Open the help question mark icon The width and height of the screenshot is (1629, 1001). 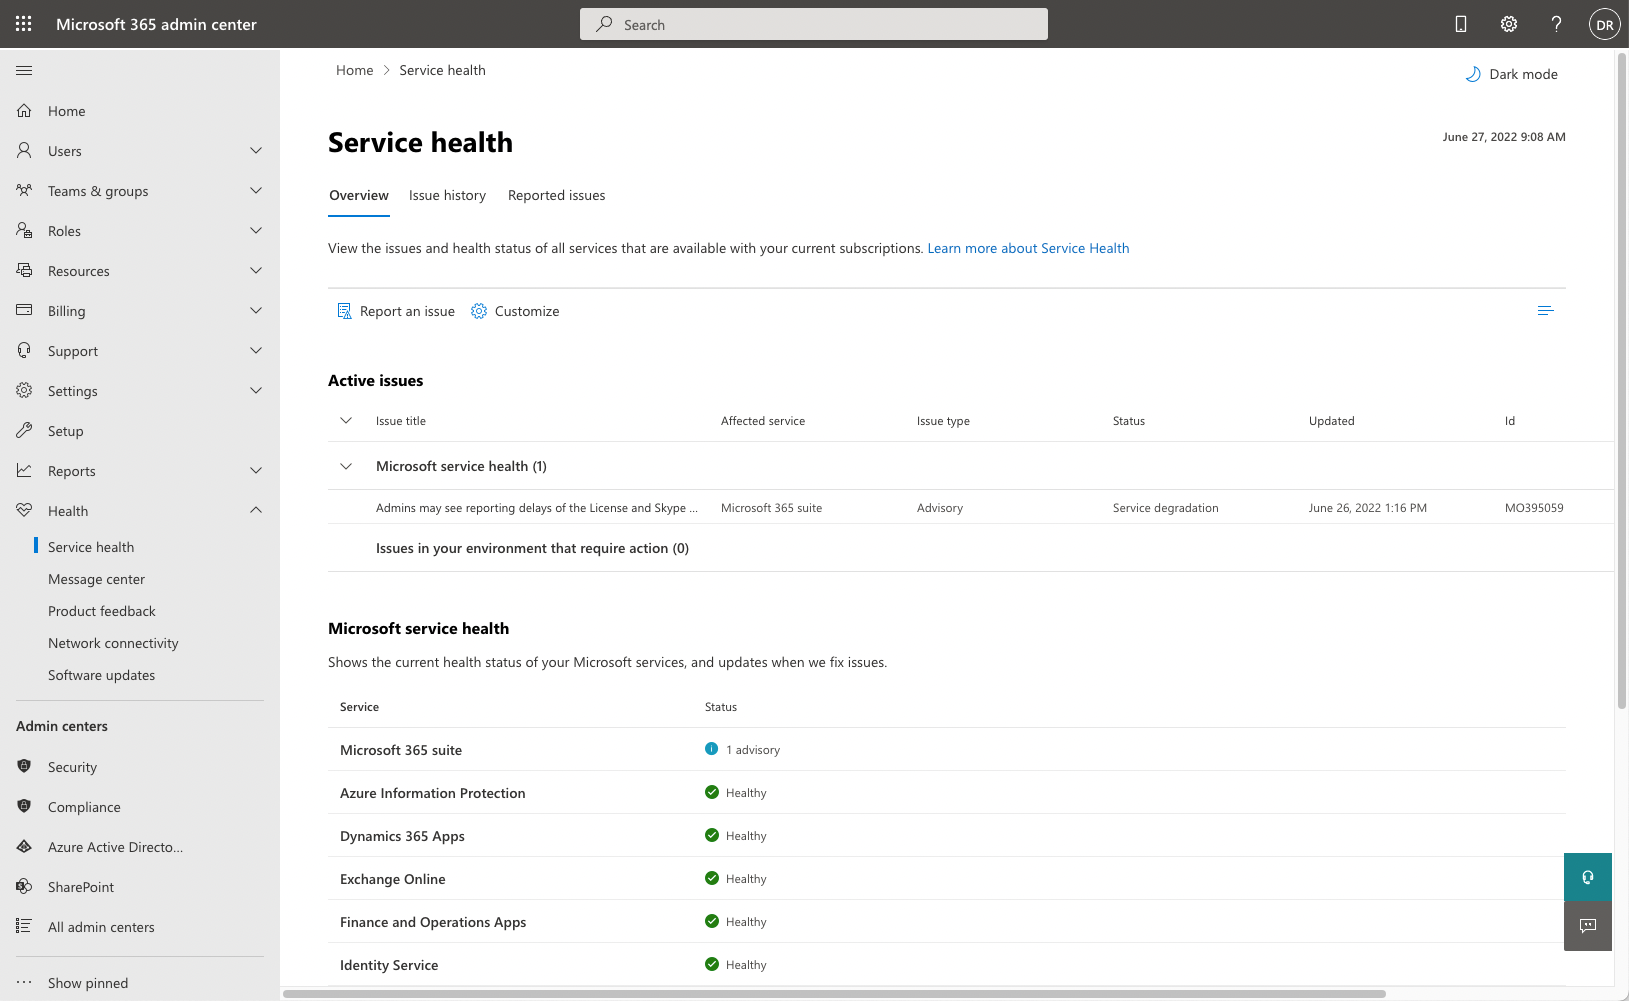coord(1556,24)
